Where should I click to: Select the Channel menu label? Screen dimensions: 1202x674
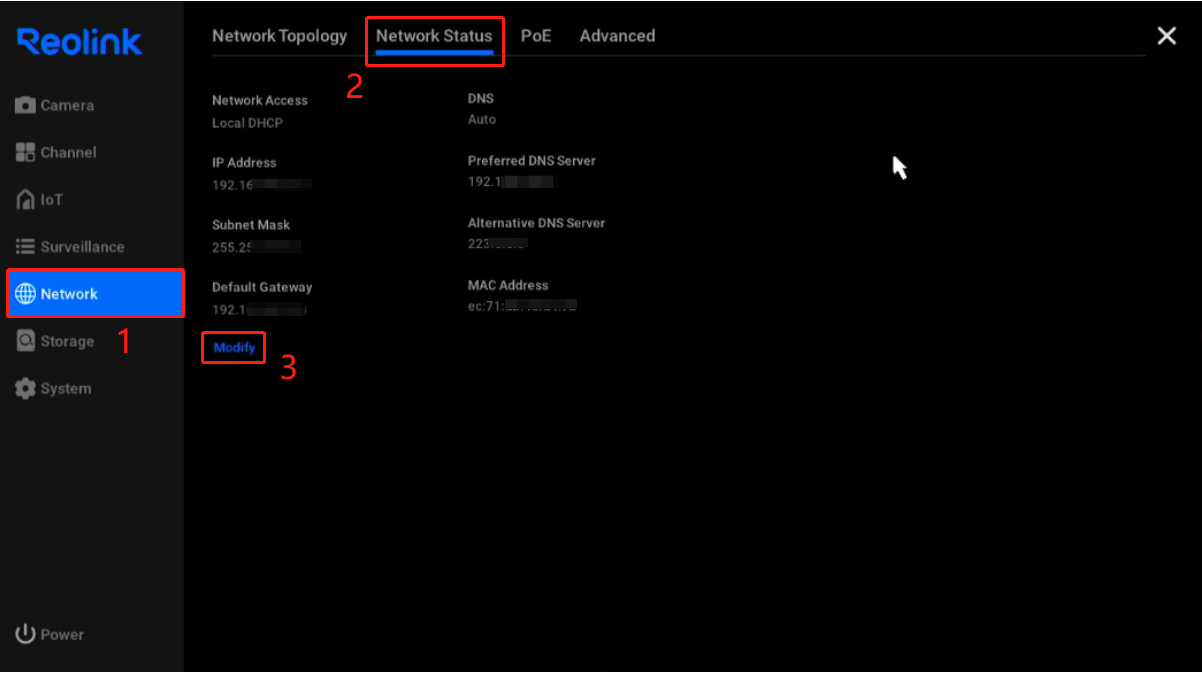(68, 152)
